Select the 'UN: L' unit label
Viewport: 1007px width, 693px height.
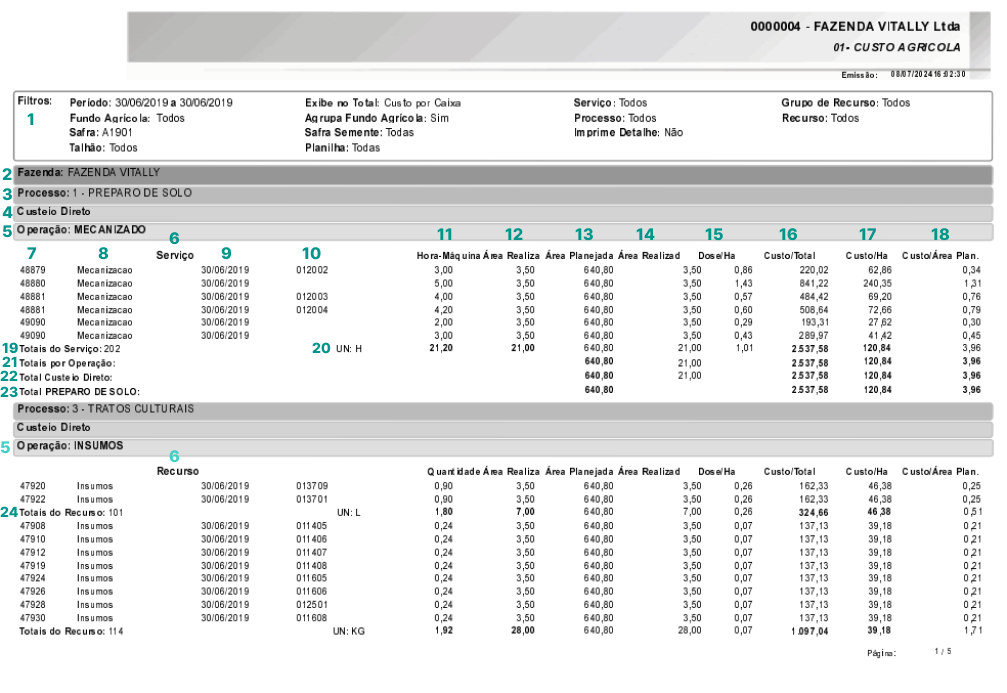[349, 513]
